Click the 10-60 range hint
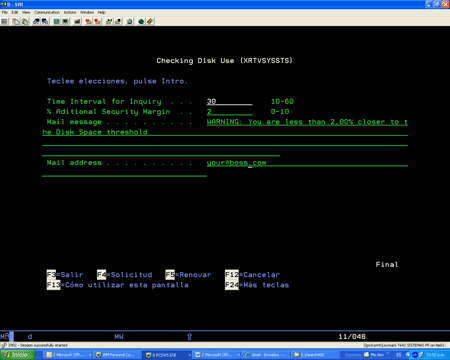 (282, 101)
